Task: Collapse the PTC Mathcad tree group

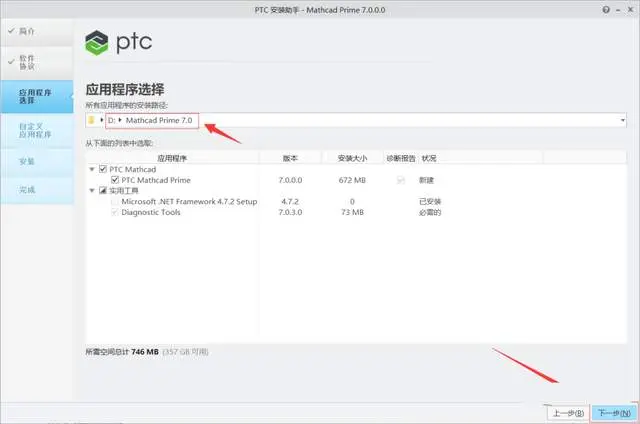Action: click(92, 169)
